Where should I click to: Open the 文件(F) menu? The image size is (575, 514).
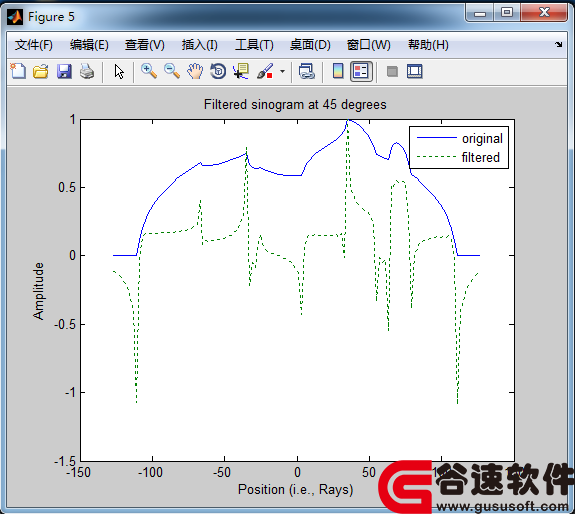click(x=33, y=45)
